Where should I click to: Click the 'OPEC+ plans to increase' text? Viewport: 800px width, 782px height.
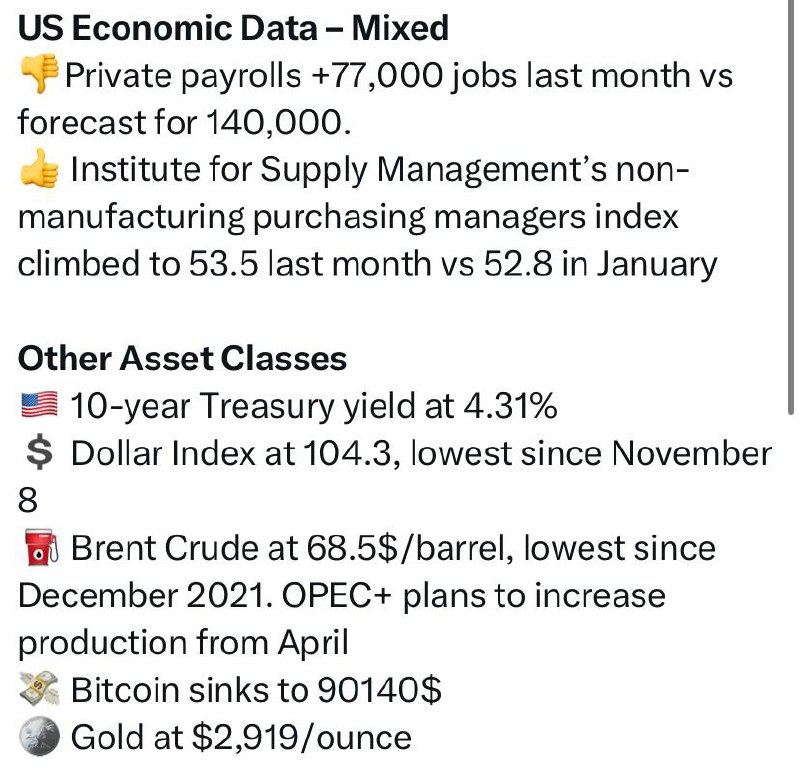click(x=473, y=596)
